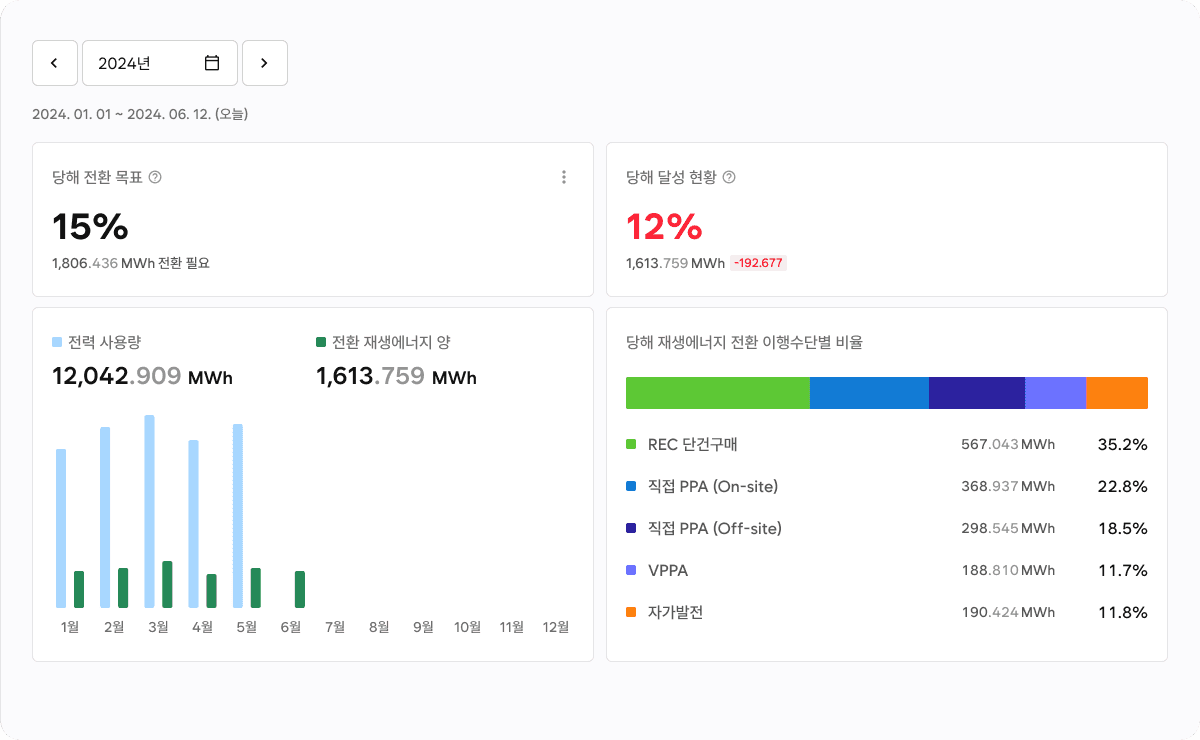Open the calendar icon next to 2024년
1200x740 pixels.
pyautogui.click(x=211, y=62)
